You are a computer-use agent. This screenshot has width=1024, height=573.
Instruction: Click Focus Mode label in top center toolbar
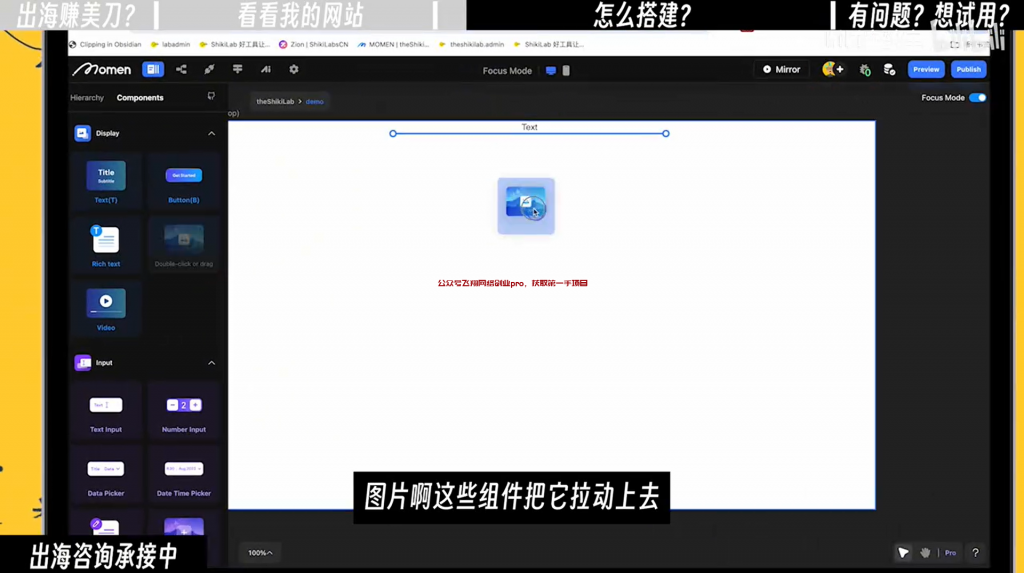[507, 71]
